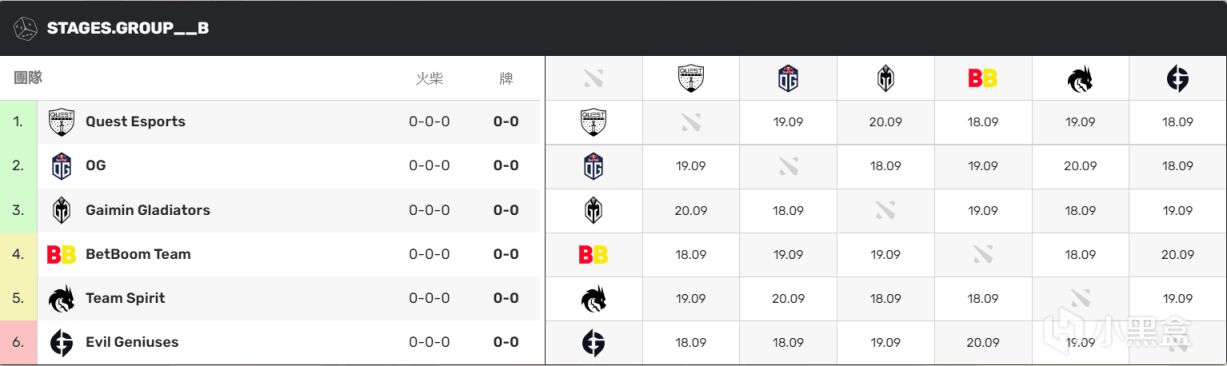Screen dimensions: 1227x366
Task: Click the 火柴 column header
Action: [x=429, y=78]
